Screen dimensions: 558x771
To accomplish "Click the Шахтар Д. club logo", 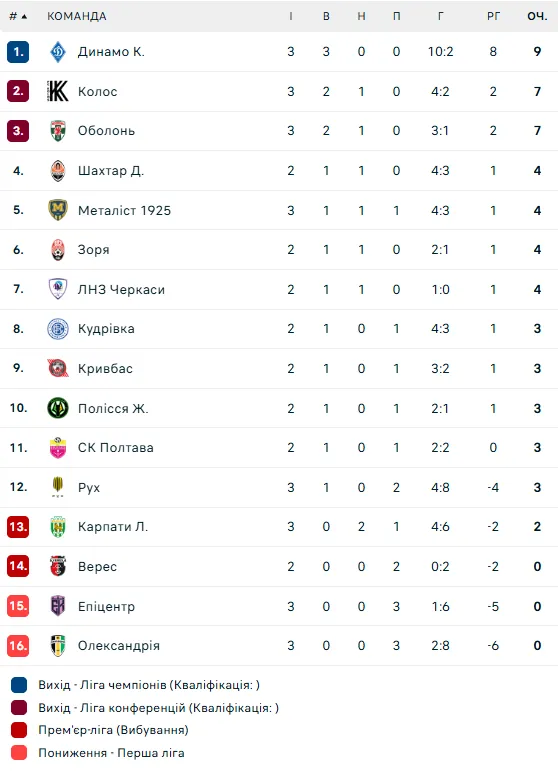I will click(58, 171).
